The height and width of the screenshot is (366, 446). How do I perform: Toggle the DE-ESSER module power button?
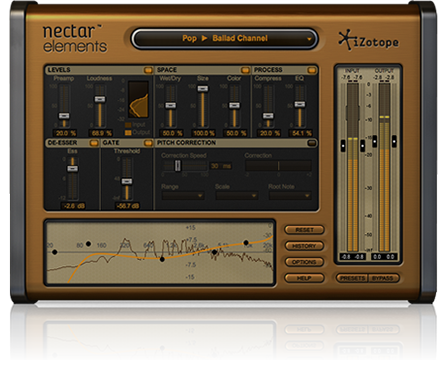point(94,143)
